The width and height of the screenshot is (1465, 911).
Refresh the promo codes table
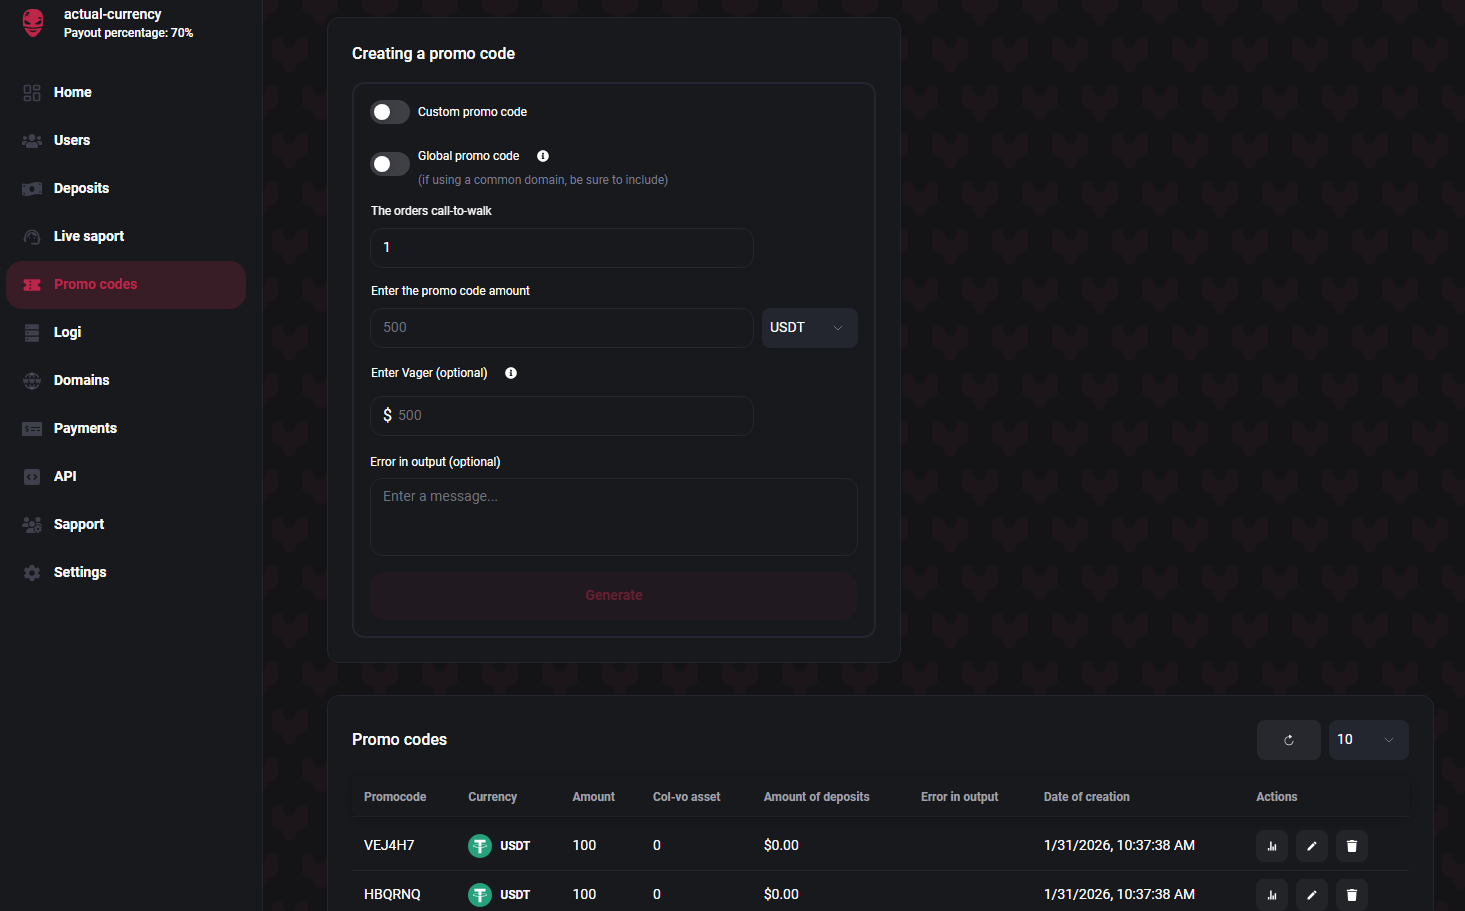point(1289,740)
